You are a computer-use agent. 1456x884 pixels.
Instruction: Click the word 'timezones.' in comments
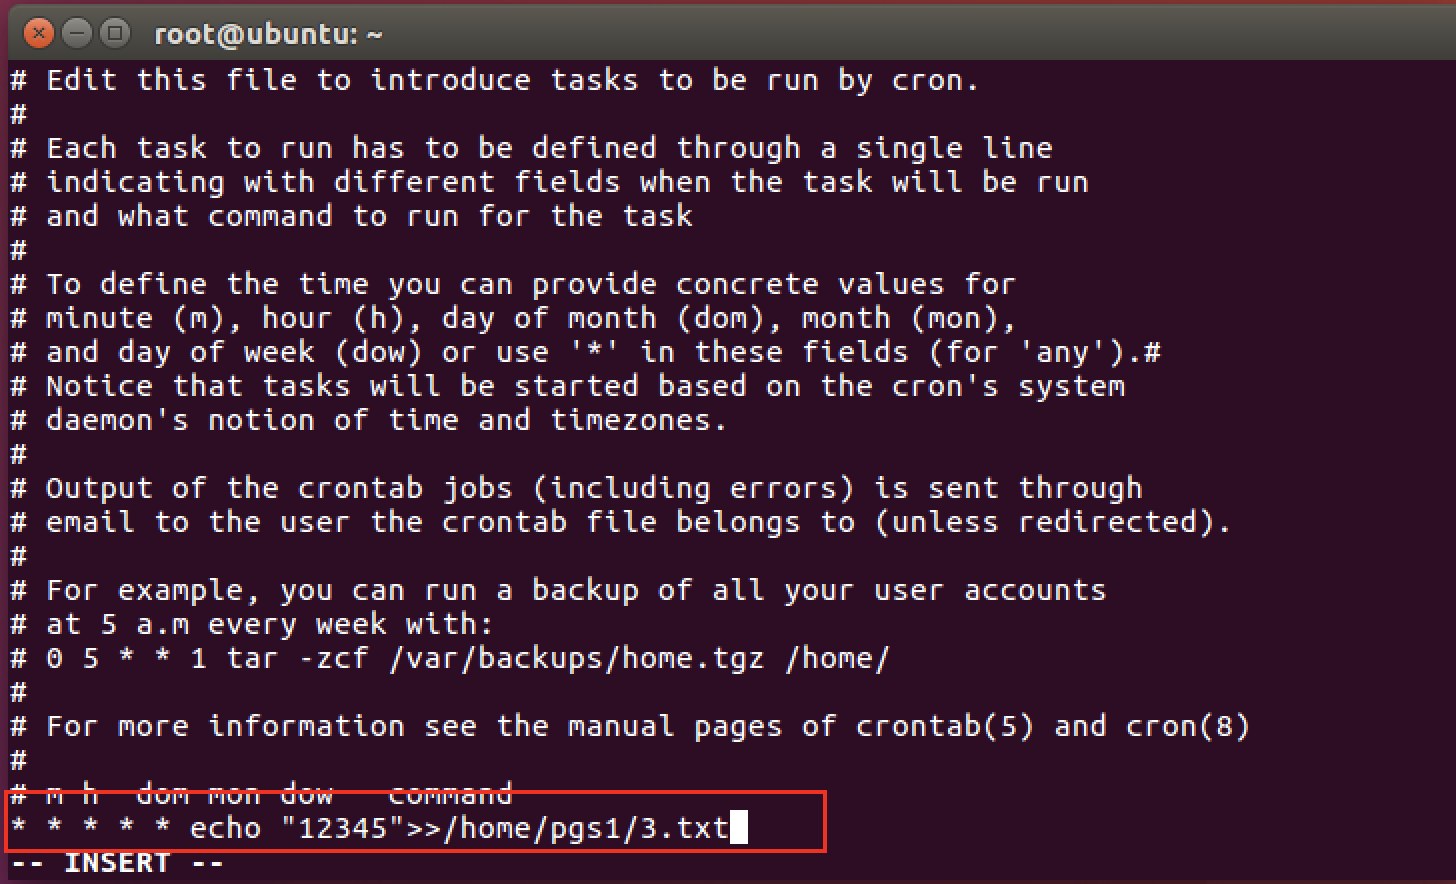[639, 420]
